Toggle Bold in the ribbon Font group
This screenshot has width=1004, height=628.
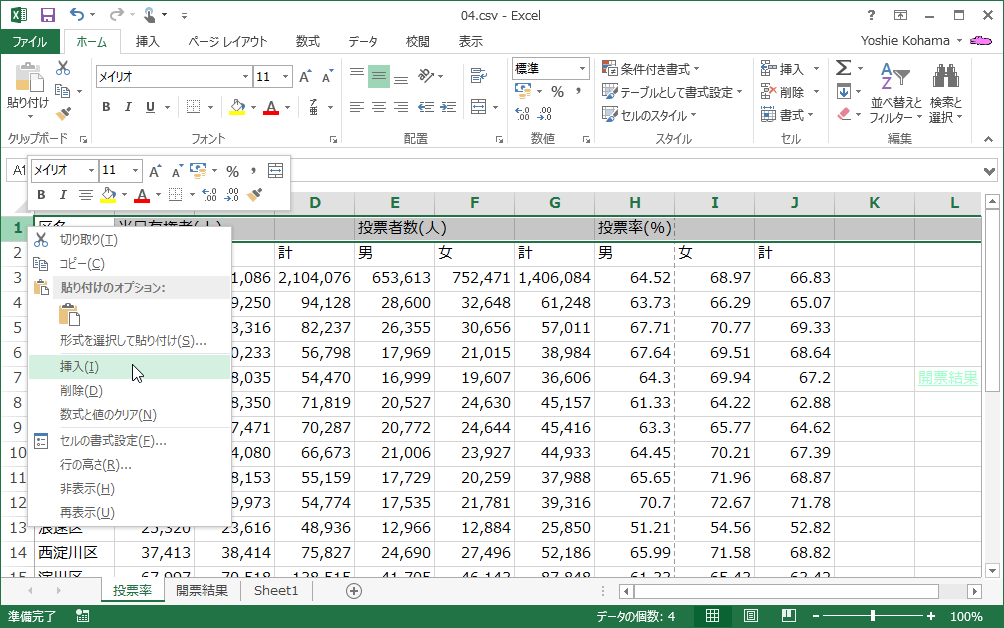pos(106,107)
